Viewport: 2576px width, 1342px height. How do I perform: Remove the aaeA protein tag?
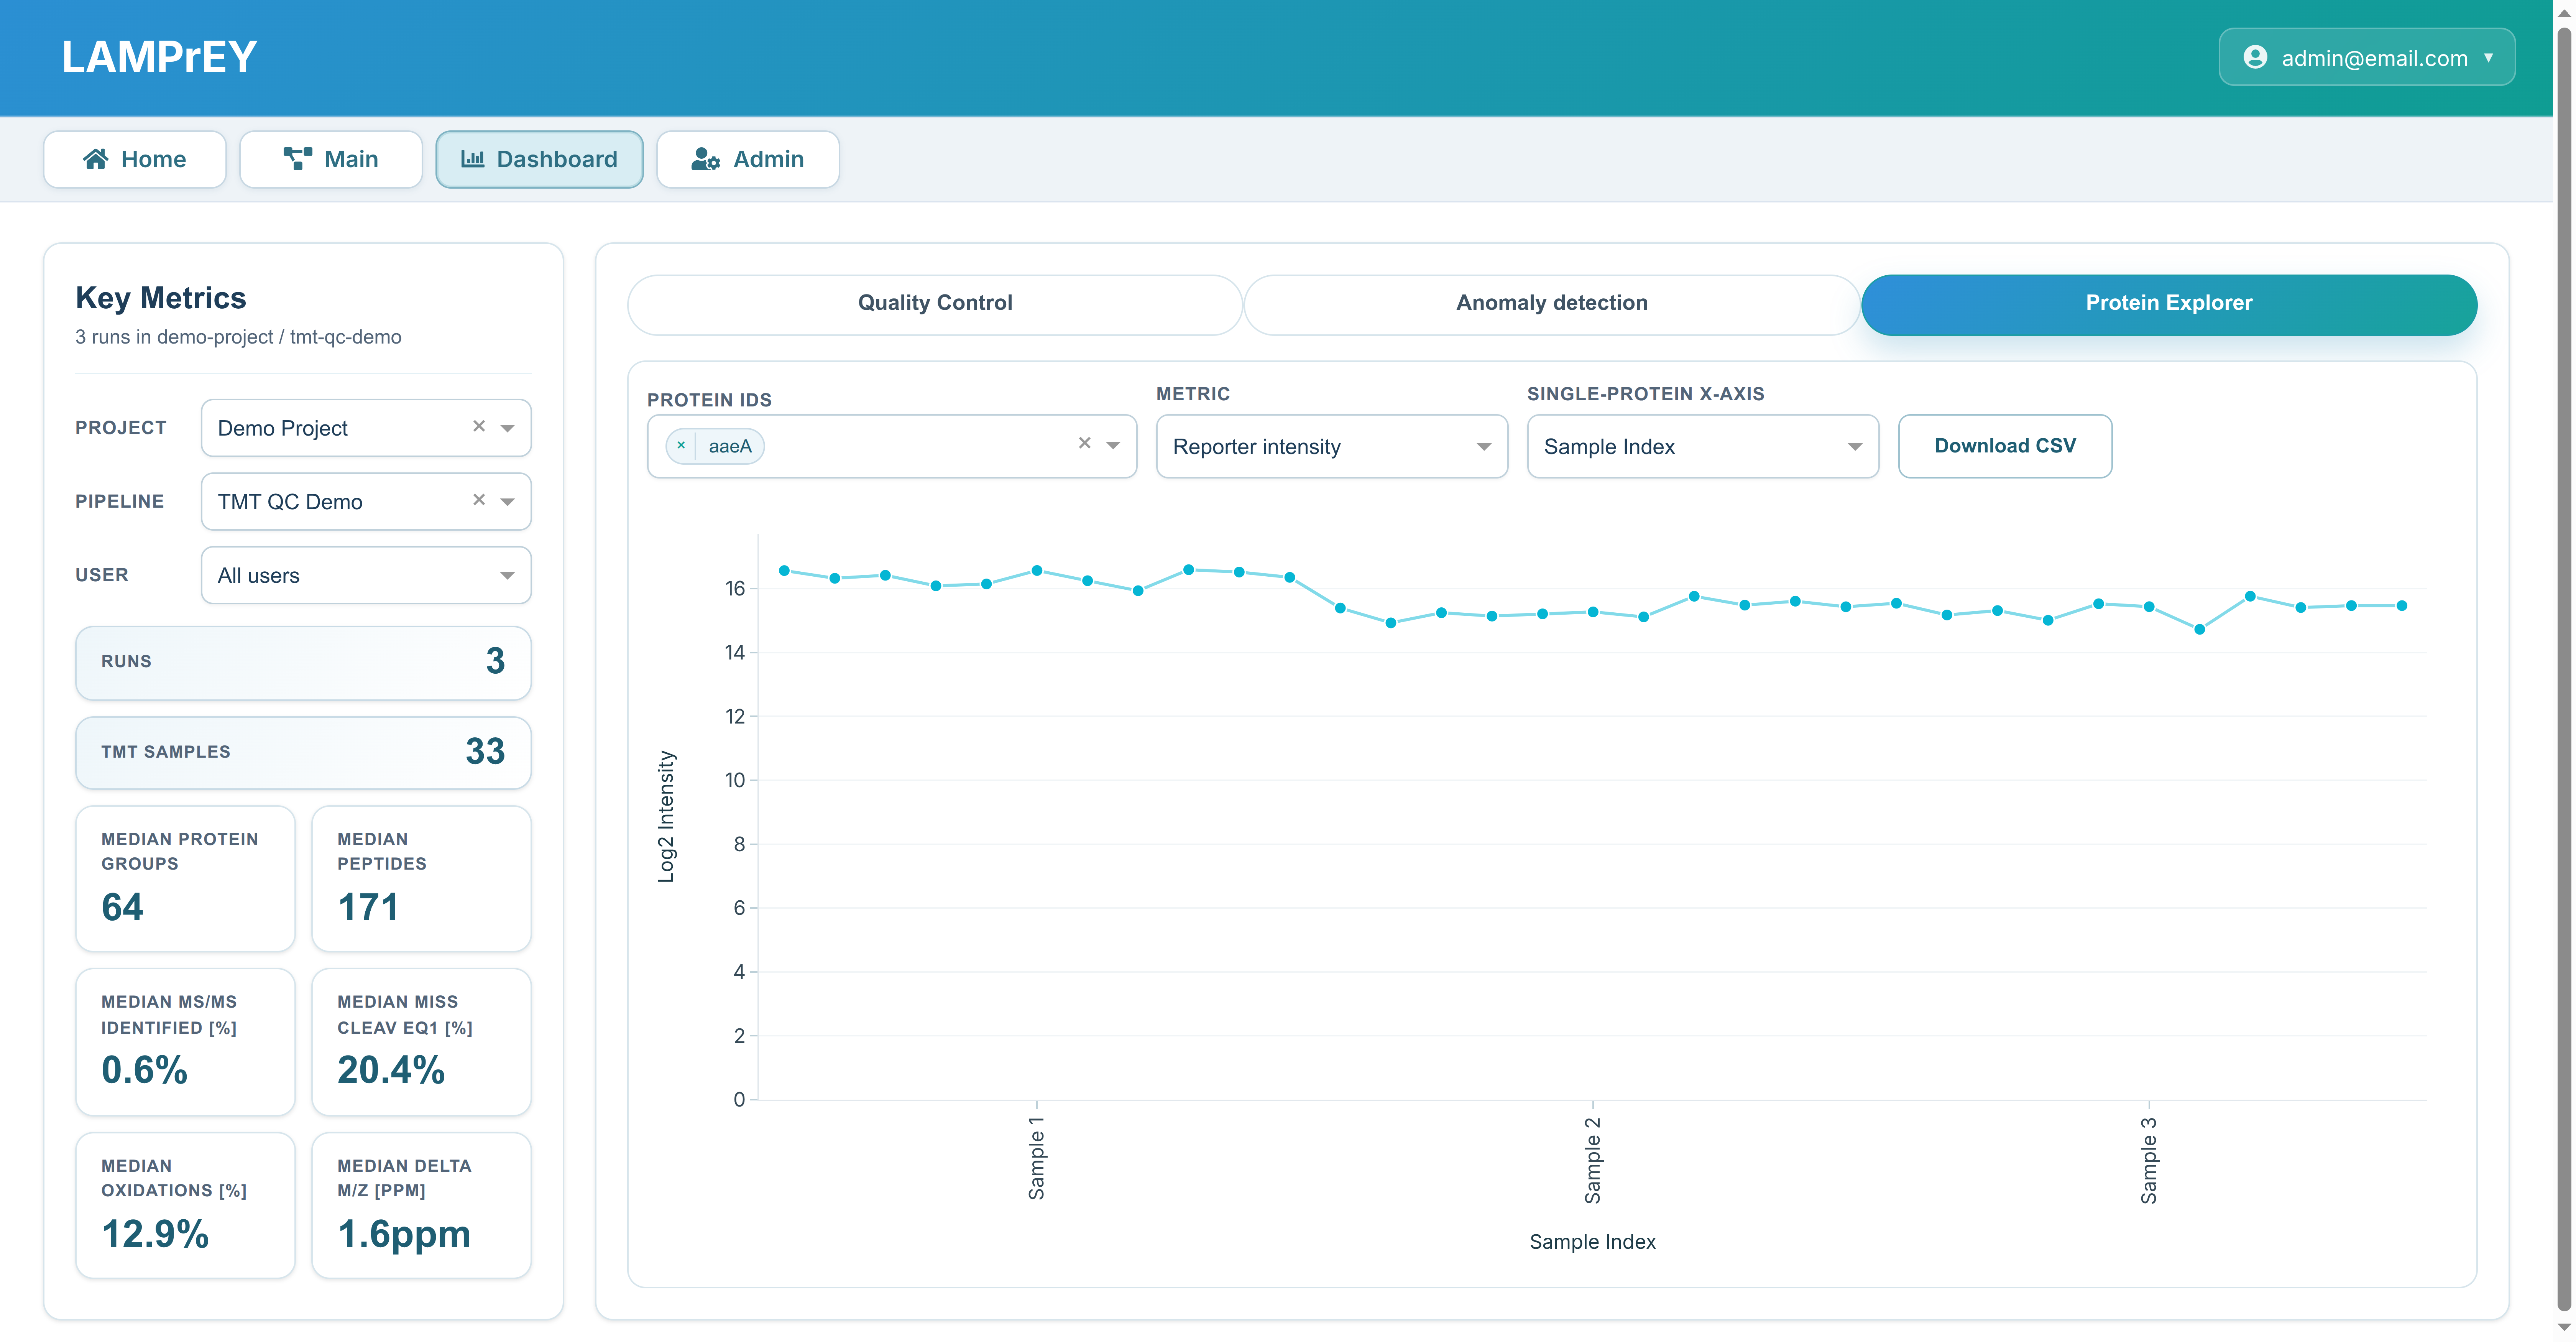[x=681, y=446]
